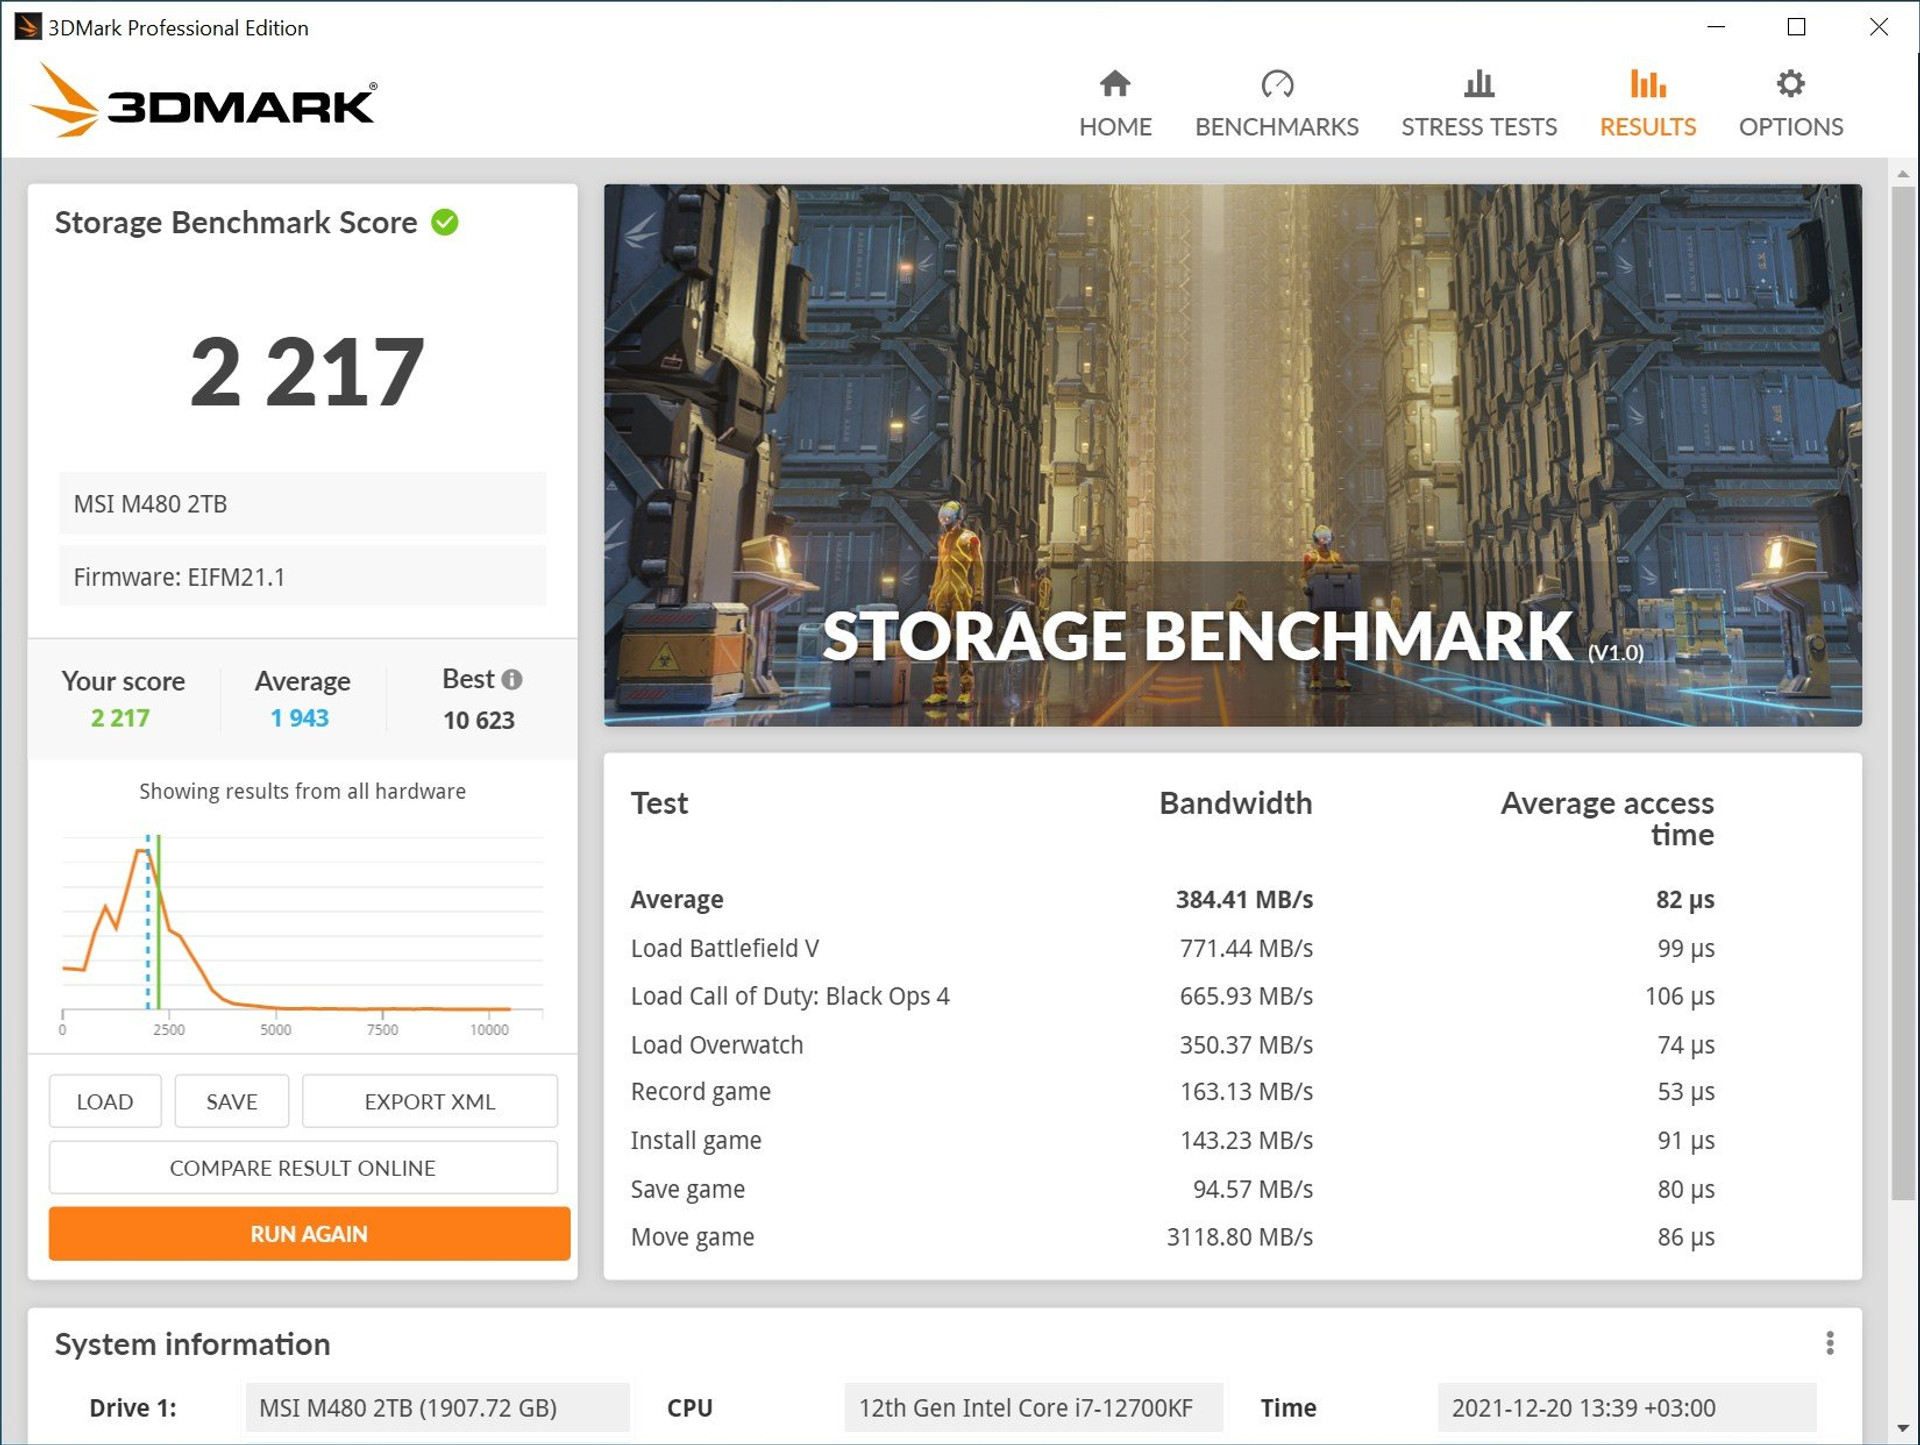Click the Average access time header
The width and height of the screenshot is (1920, 1445).
[1607, 818]
